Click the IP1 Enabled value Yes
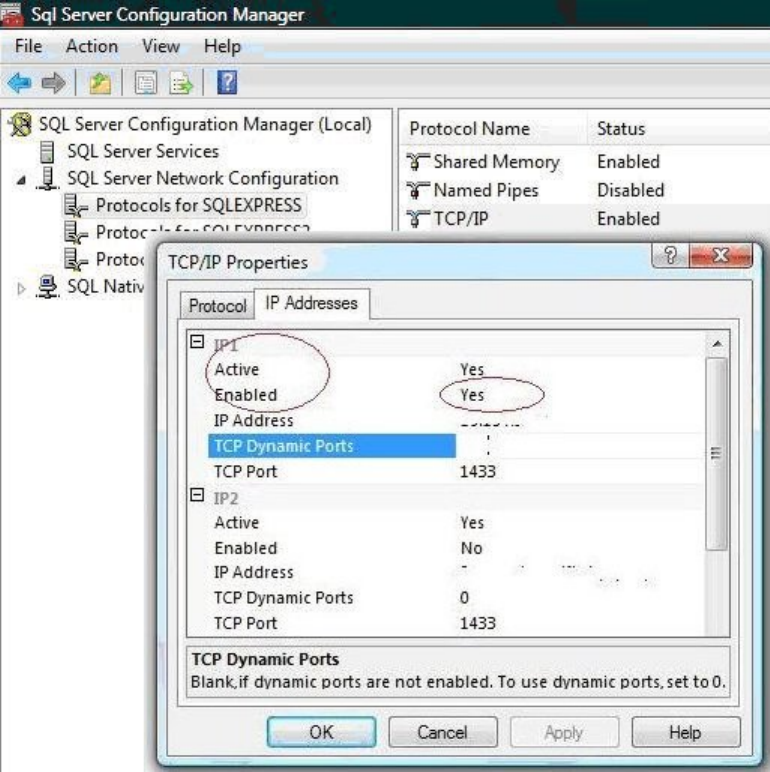Viewport: 770px width, 772px height. click(x=472, y=395)
